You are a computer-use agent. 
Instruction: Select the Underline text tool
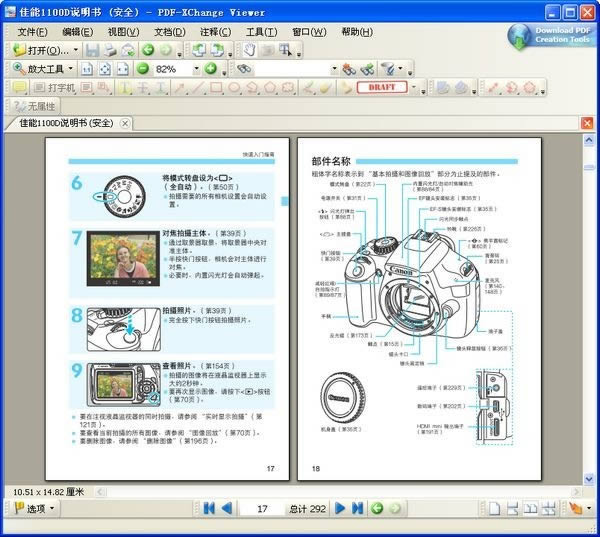point(161,88)
